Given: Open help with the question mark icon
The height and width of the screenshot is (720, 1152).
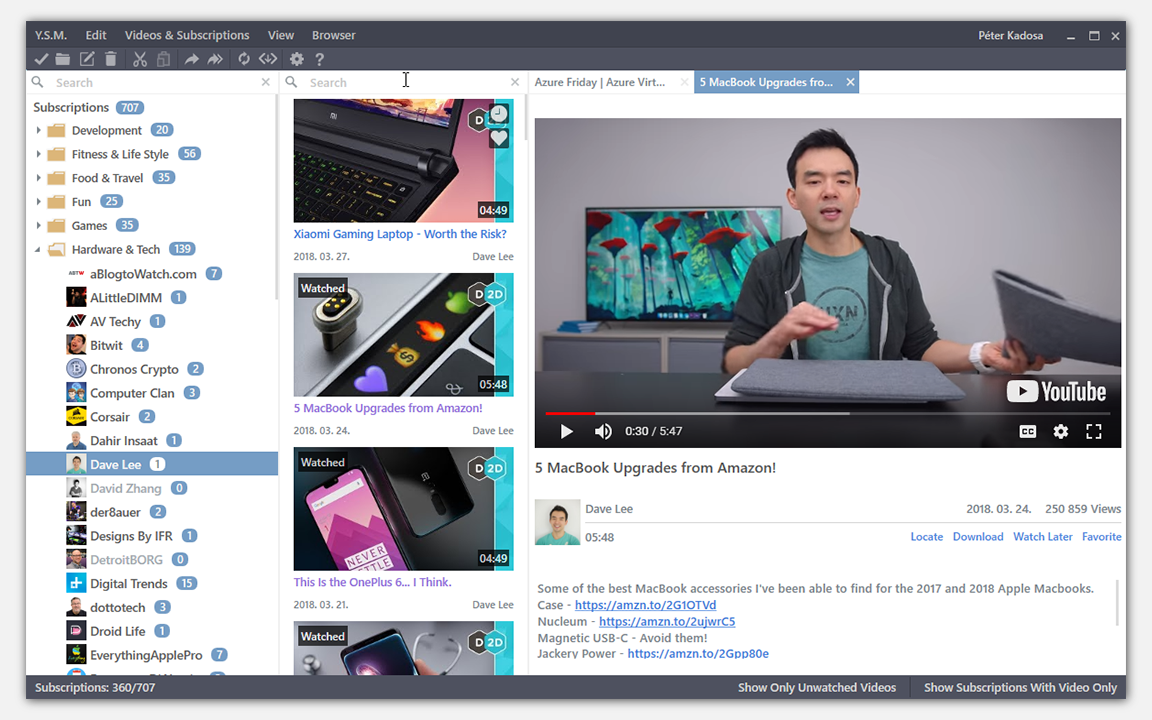Looking at the screenshot, I should 320,59.
